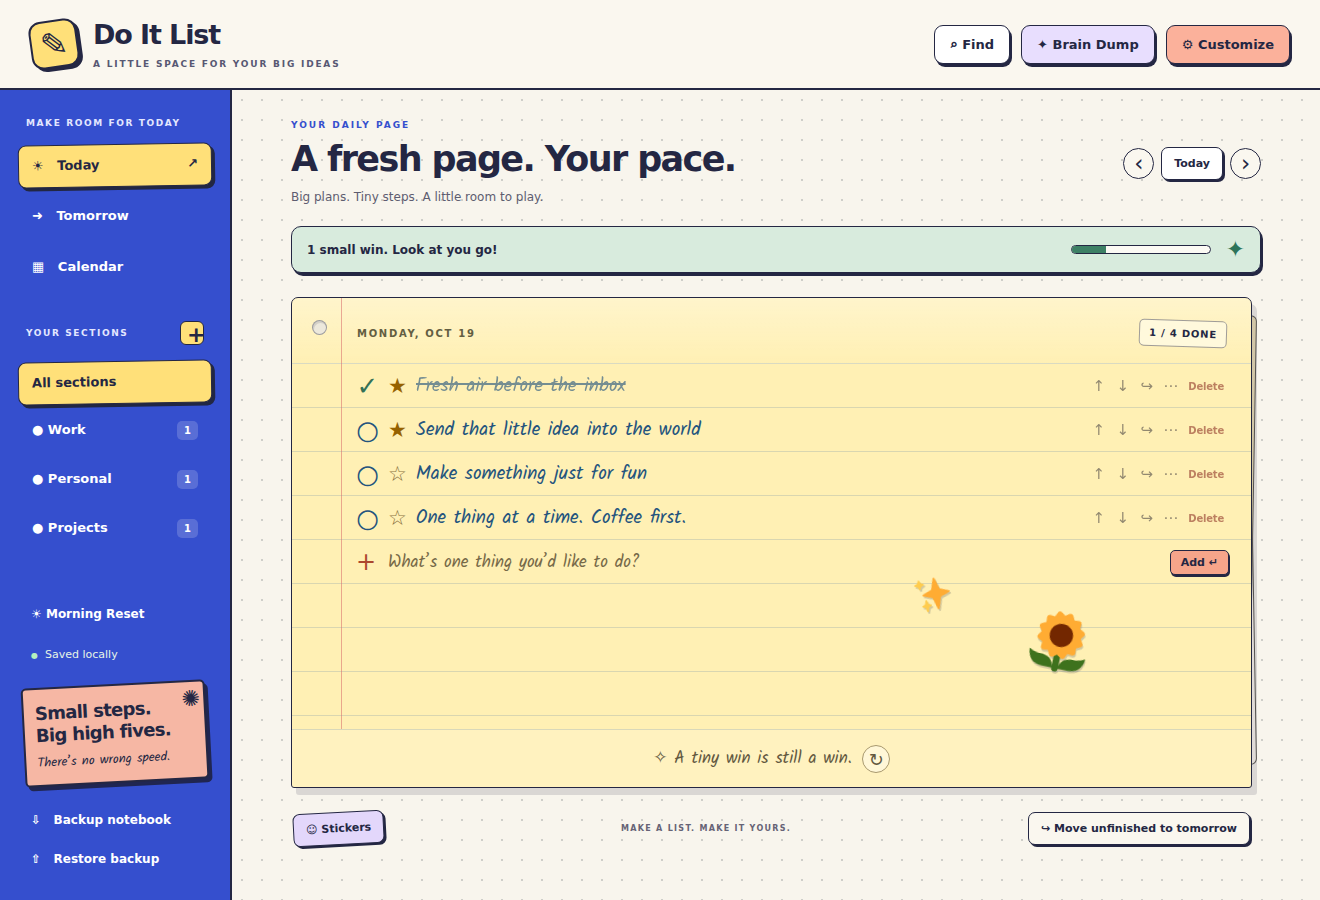Unstar 'Fresh air before the inbox'
The width and height of the screenshot is (1320, 900).
397,386
